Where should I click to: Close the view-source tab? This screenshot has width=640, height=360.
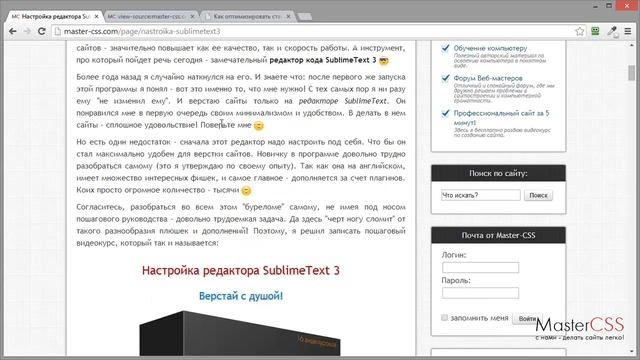pos(193,17)
